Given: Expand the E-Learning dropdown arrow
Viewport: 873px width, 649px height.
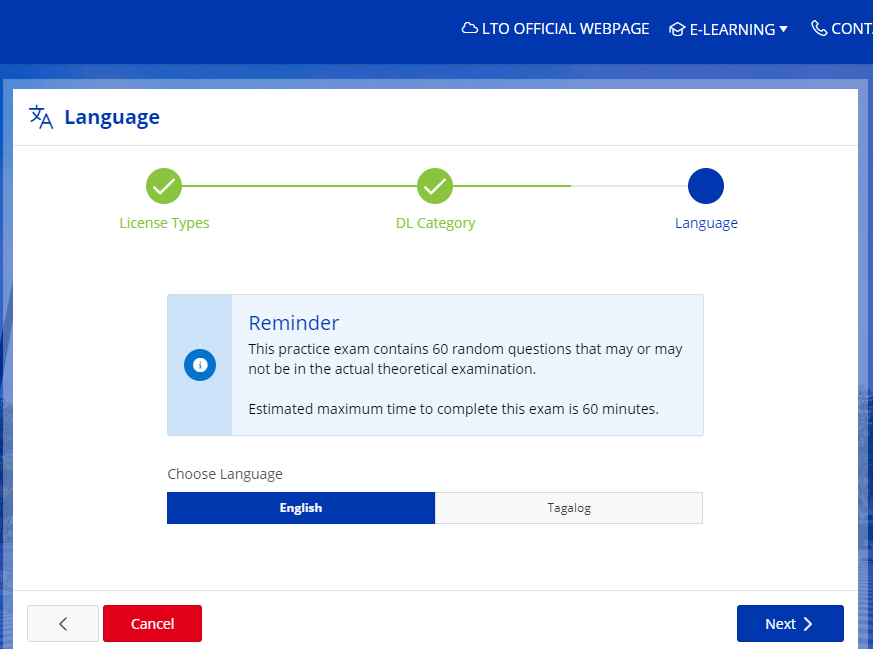Looking at the screenshot, I should point(783,29).
